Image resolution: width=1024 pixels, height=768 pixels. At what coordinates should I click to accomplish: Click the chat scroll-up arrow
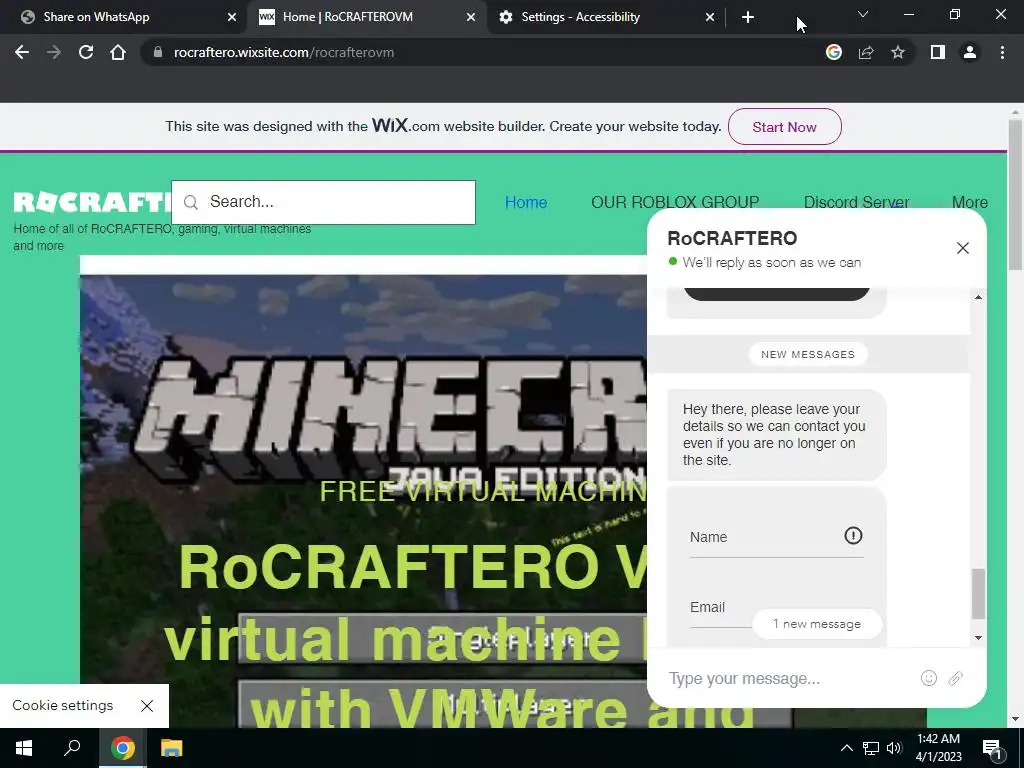coord(978,297)
